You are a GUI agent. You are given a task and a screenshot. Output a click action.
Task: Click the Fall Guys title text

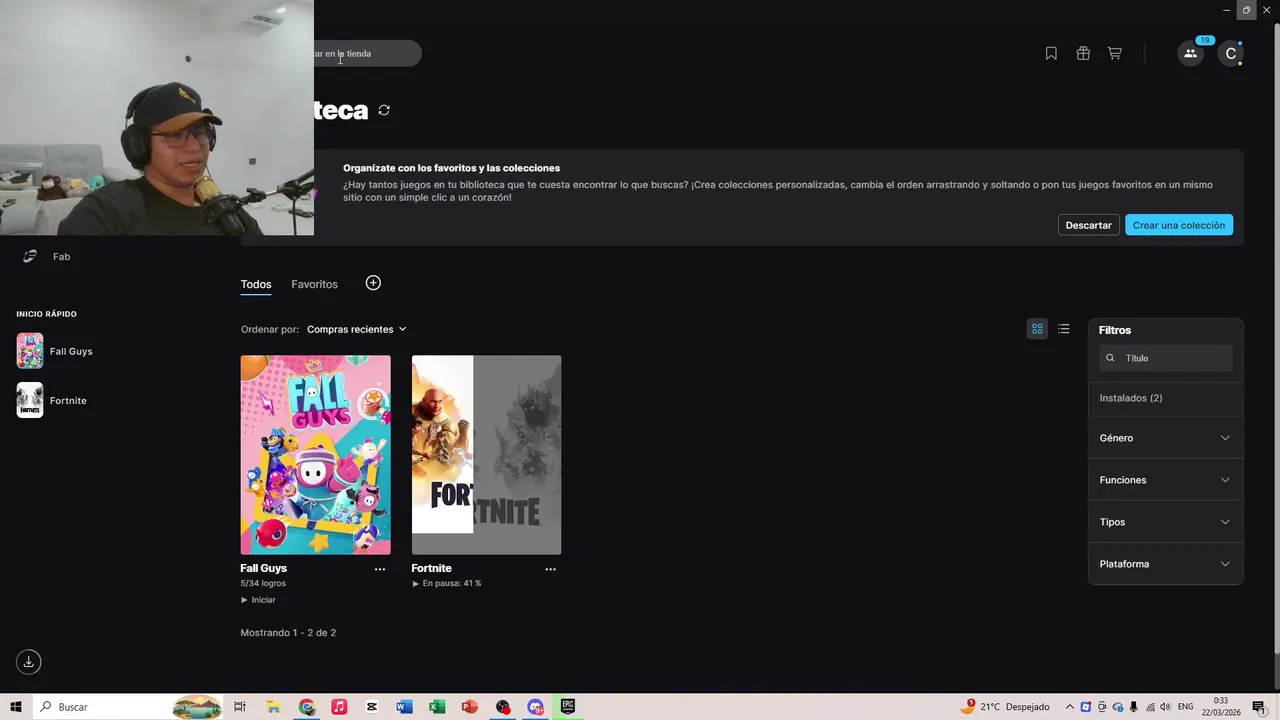[x=263, y=568]
